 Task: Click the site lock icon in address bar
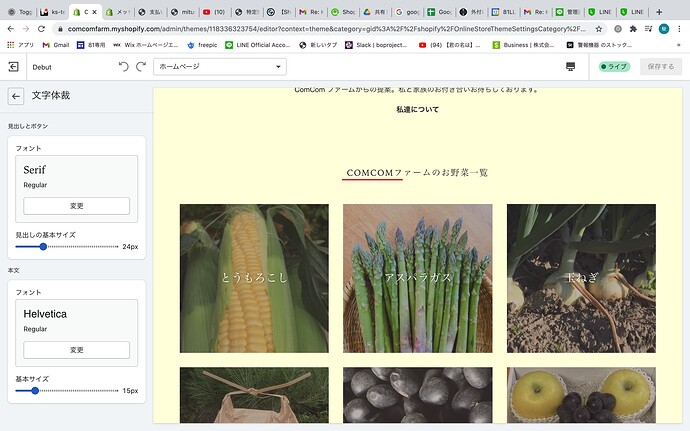[x=60, y=29]
